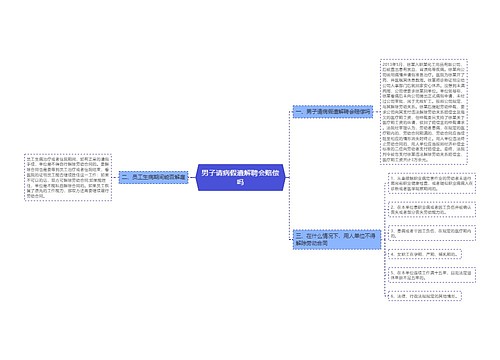Select the central node 男子请病假遭解聘会赔偿吗

coord(240,177)
